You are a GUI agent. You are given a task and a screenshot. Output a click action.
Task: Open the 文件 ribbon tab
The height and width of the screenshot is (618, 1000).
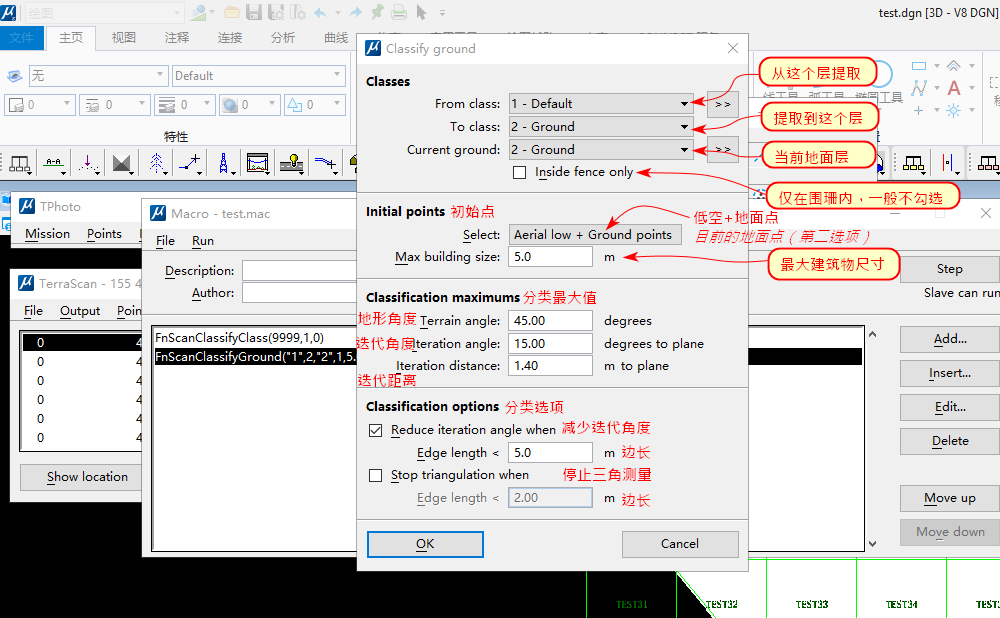(22, 38)
